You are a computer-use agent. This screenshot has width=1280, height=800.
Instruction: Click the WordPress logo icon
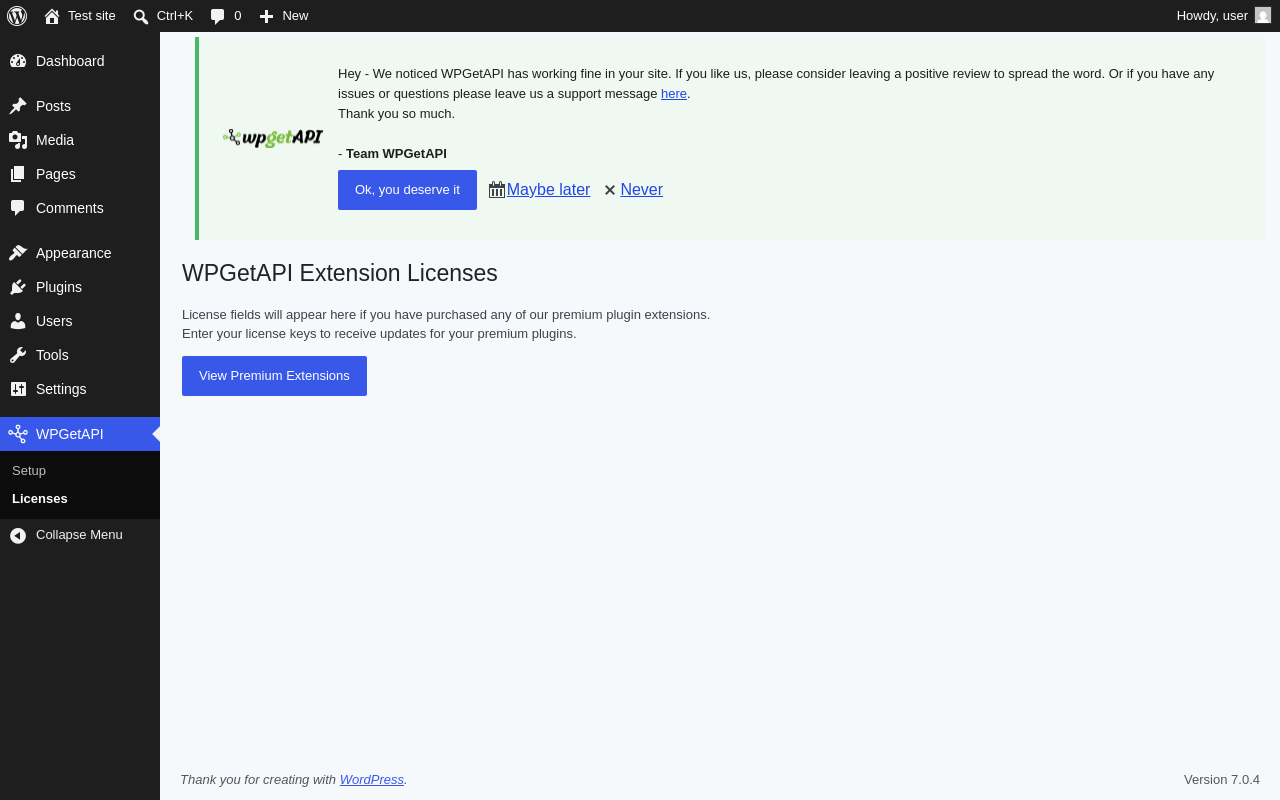point(17,16)
